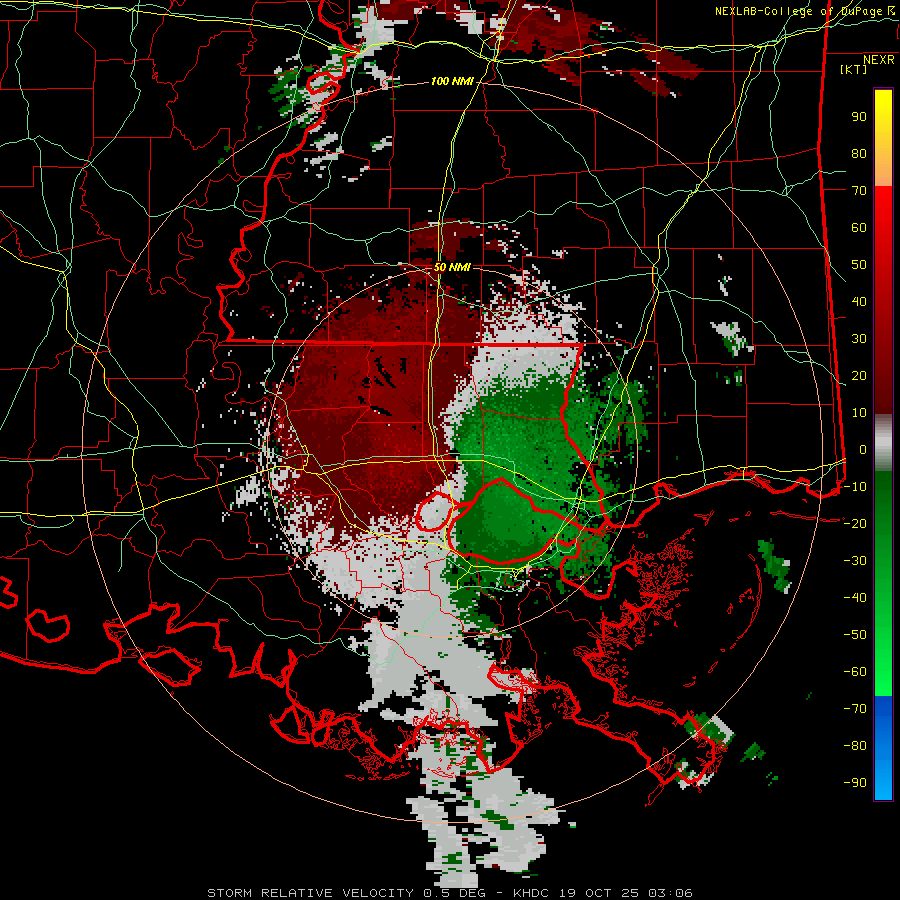Screen dimensions: 900x900
Task: Pick the gray zero-velocity segment of the scale
Action: 883,443
